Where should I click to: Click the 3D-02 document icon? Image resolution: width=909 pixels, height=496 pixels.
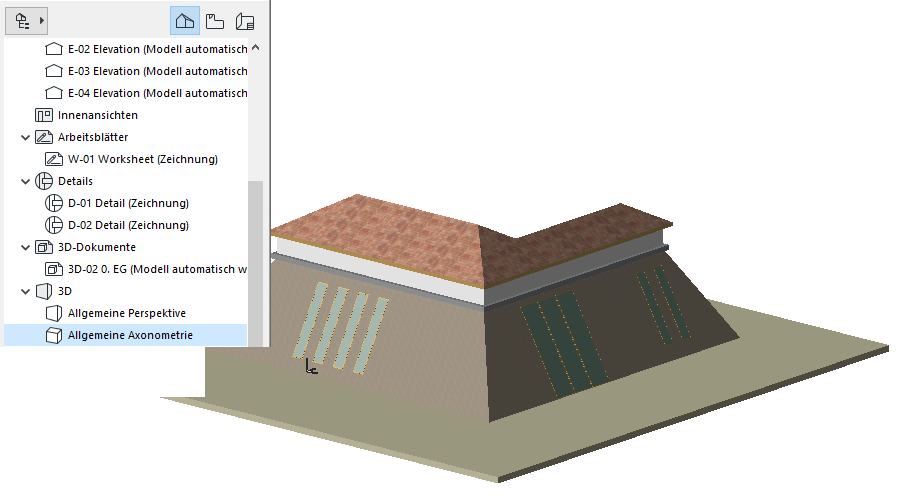tap(54, 269)
